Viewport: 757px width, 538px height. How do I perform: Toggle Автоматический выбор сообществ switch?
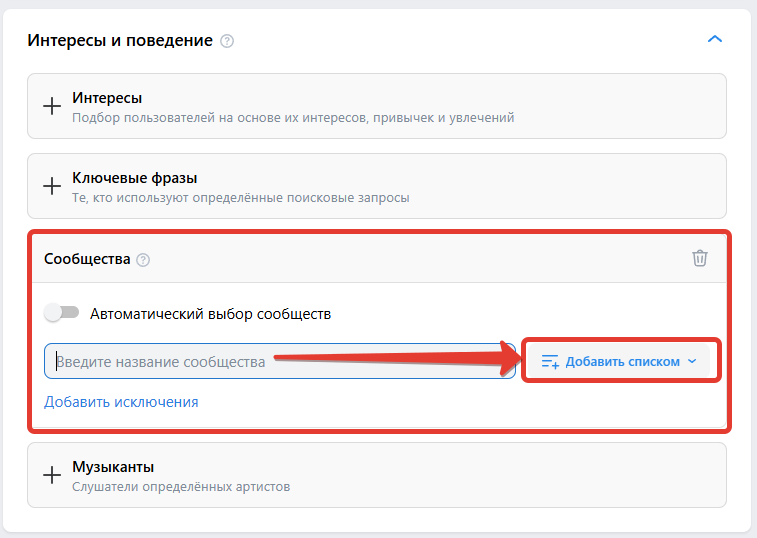tap(61, 312)
